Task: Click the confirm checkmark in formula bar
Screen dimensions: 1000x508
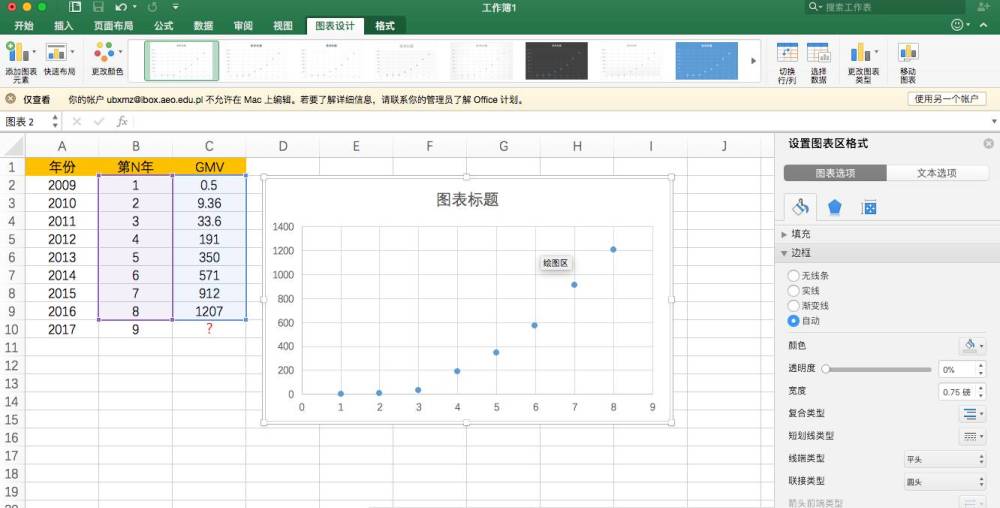Action: tap(99, 121)
